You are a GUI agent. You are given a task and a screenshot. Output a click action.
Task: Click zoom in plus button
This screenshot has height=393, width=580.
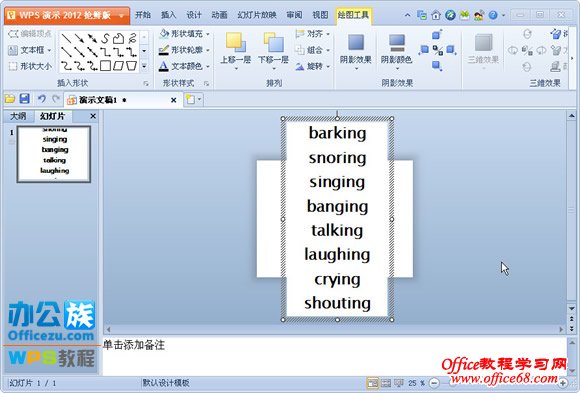tap(563, 383)
